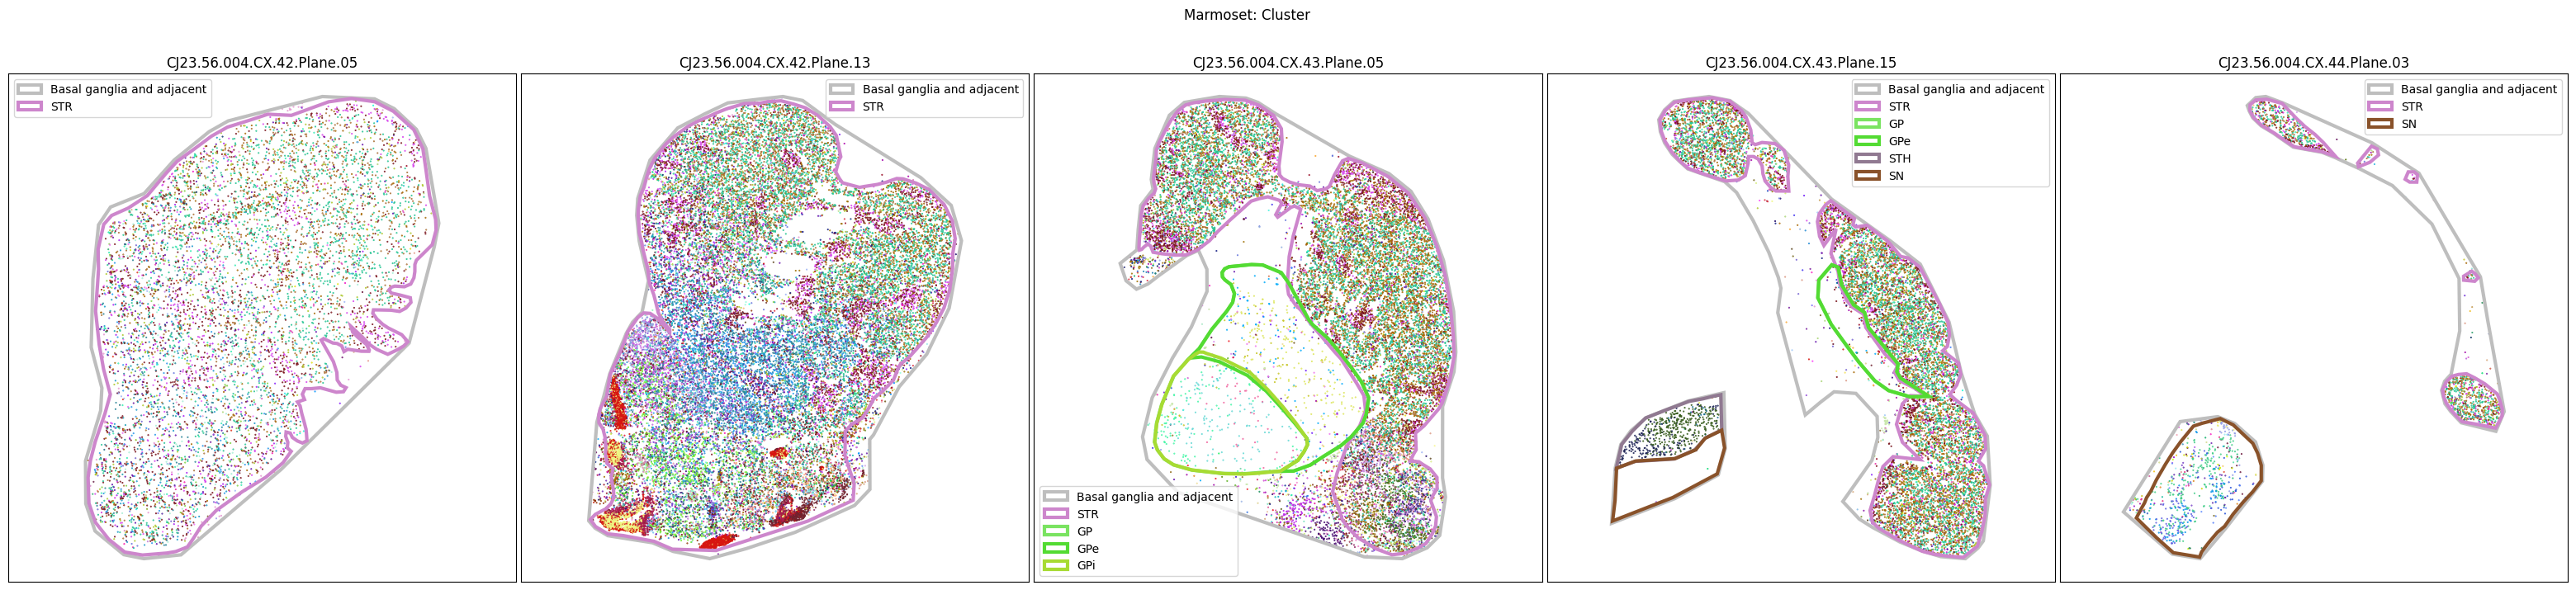Click the GPe legend swatch in the CX.43.Plane.05 panel
The height and width of the screenshot is (590, 2576).
[1055, 549]
